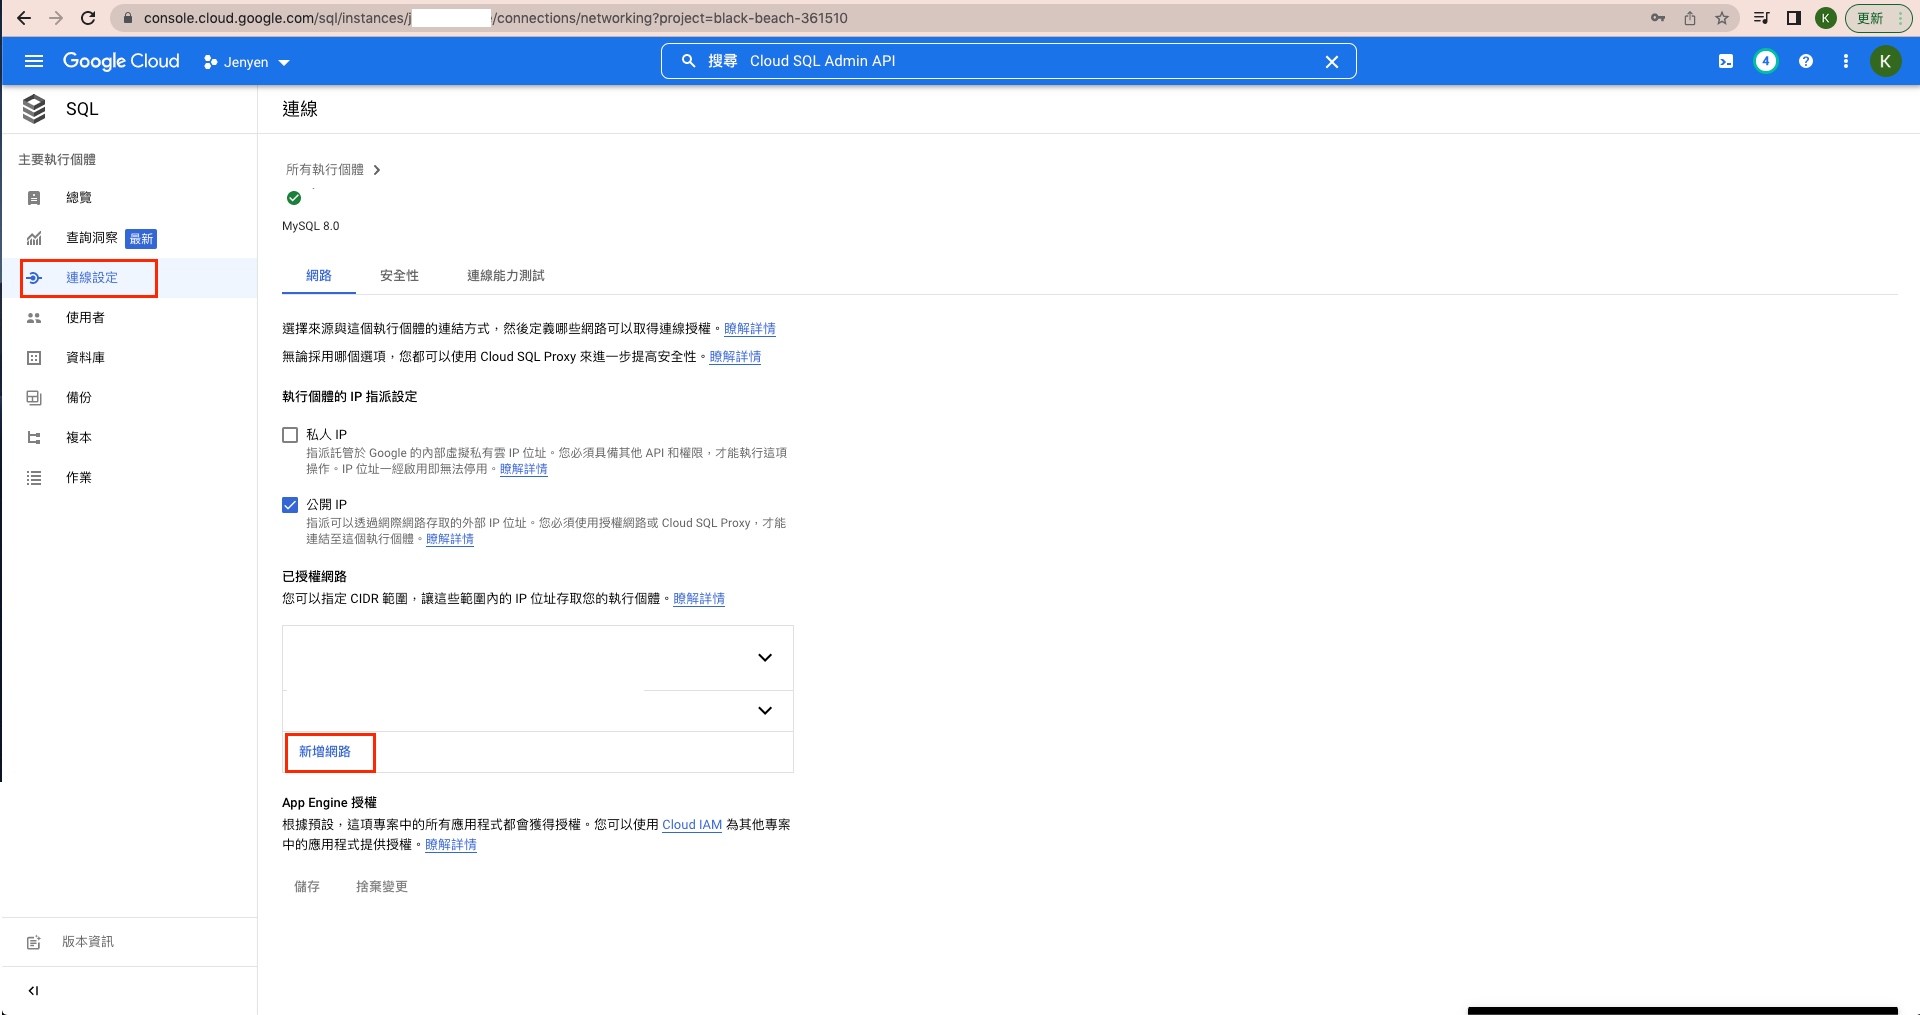Go back in browser history
The image size is (1920, 1015).
pos(24,18)
